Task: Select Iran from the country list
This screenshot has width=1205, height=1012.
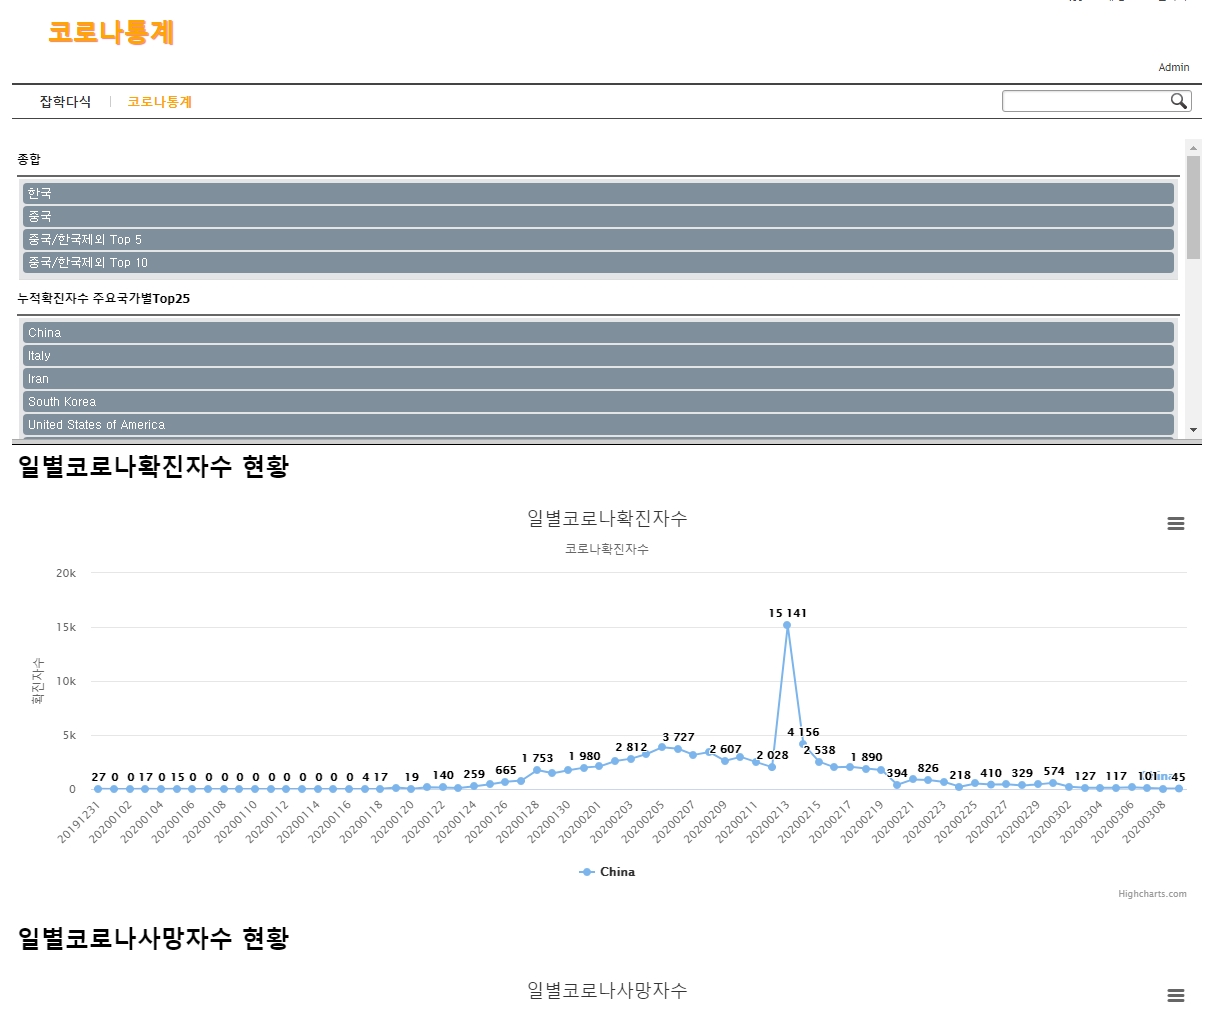Action: pos(598,379)
